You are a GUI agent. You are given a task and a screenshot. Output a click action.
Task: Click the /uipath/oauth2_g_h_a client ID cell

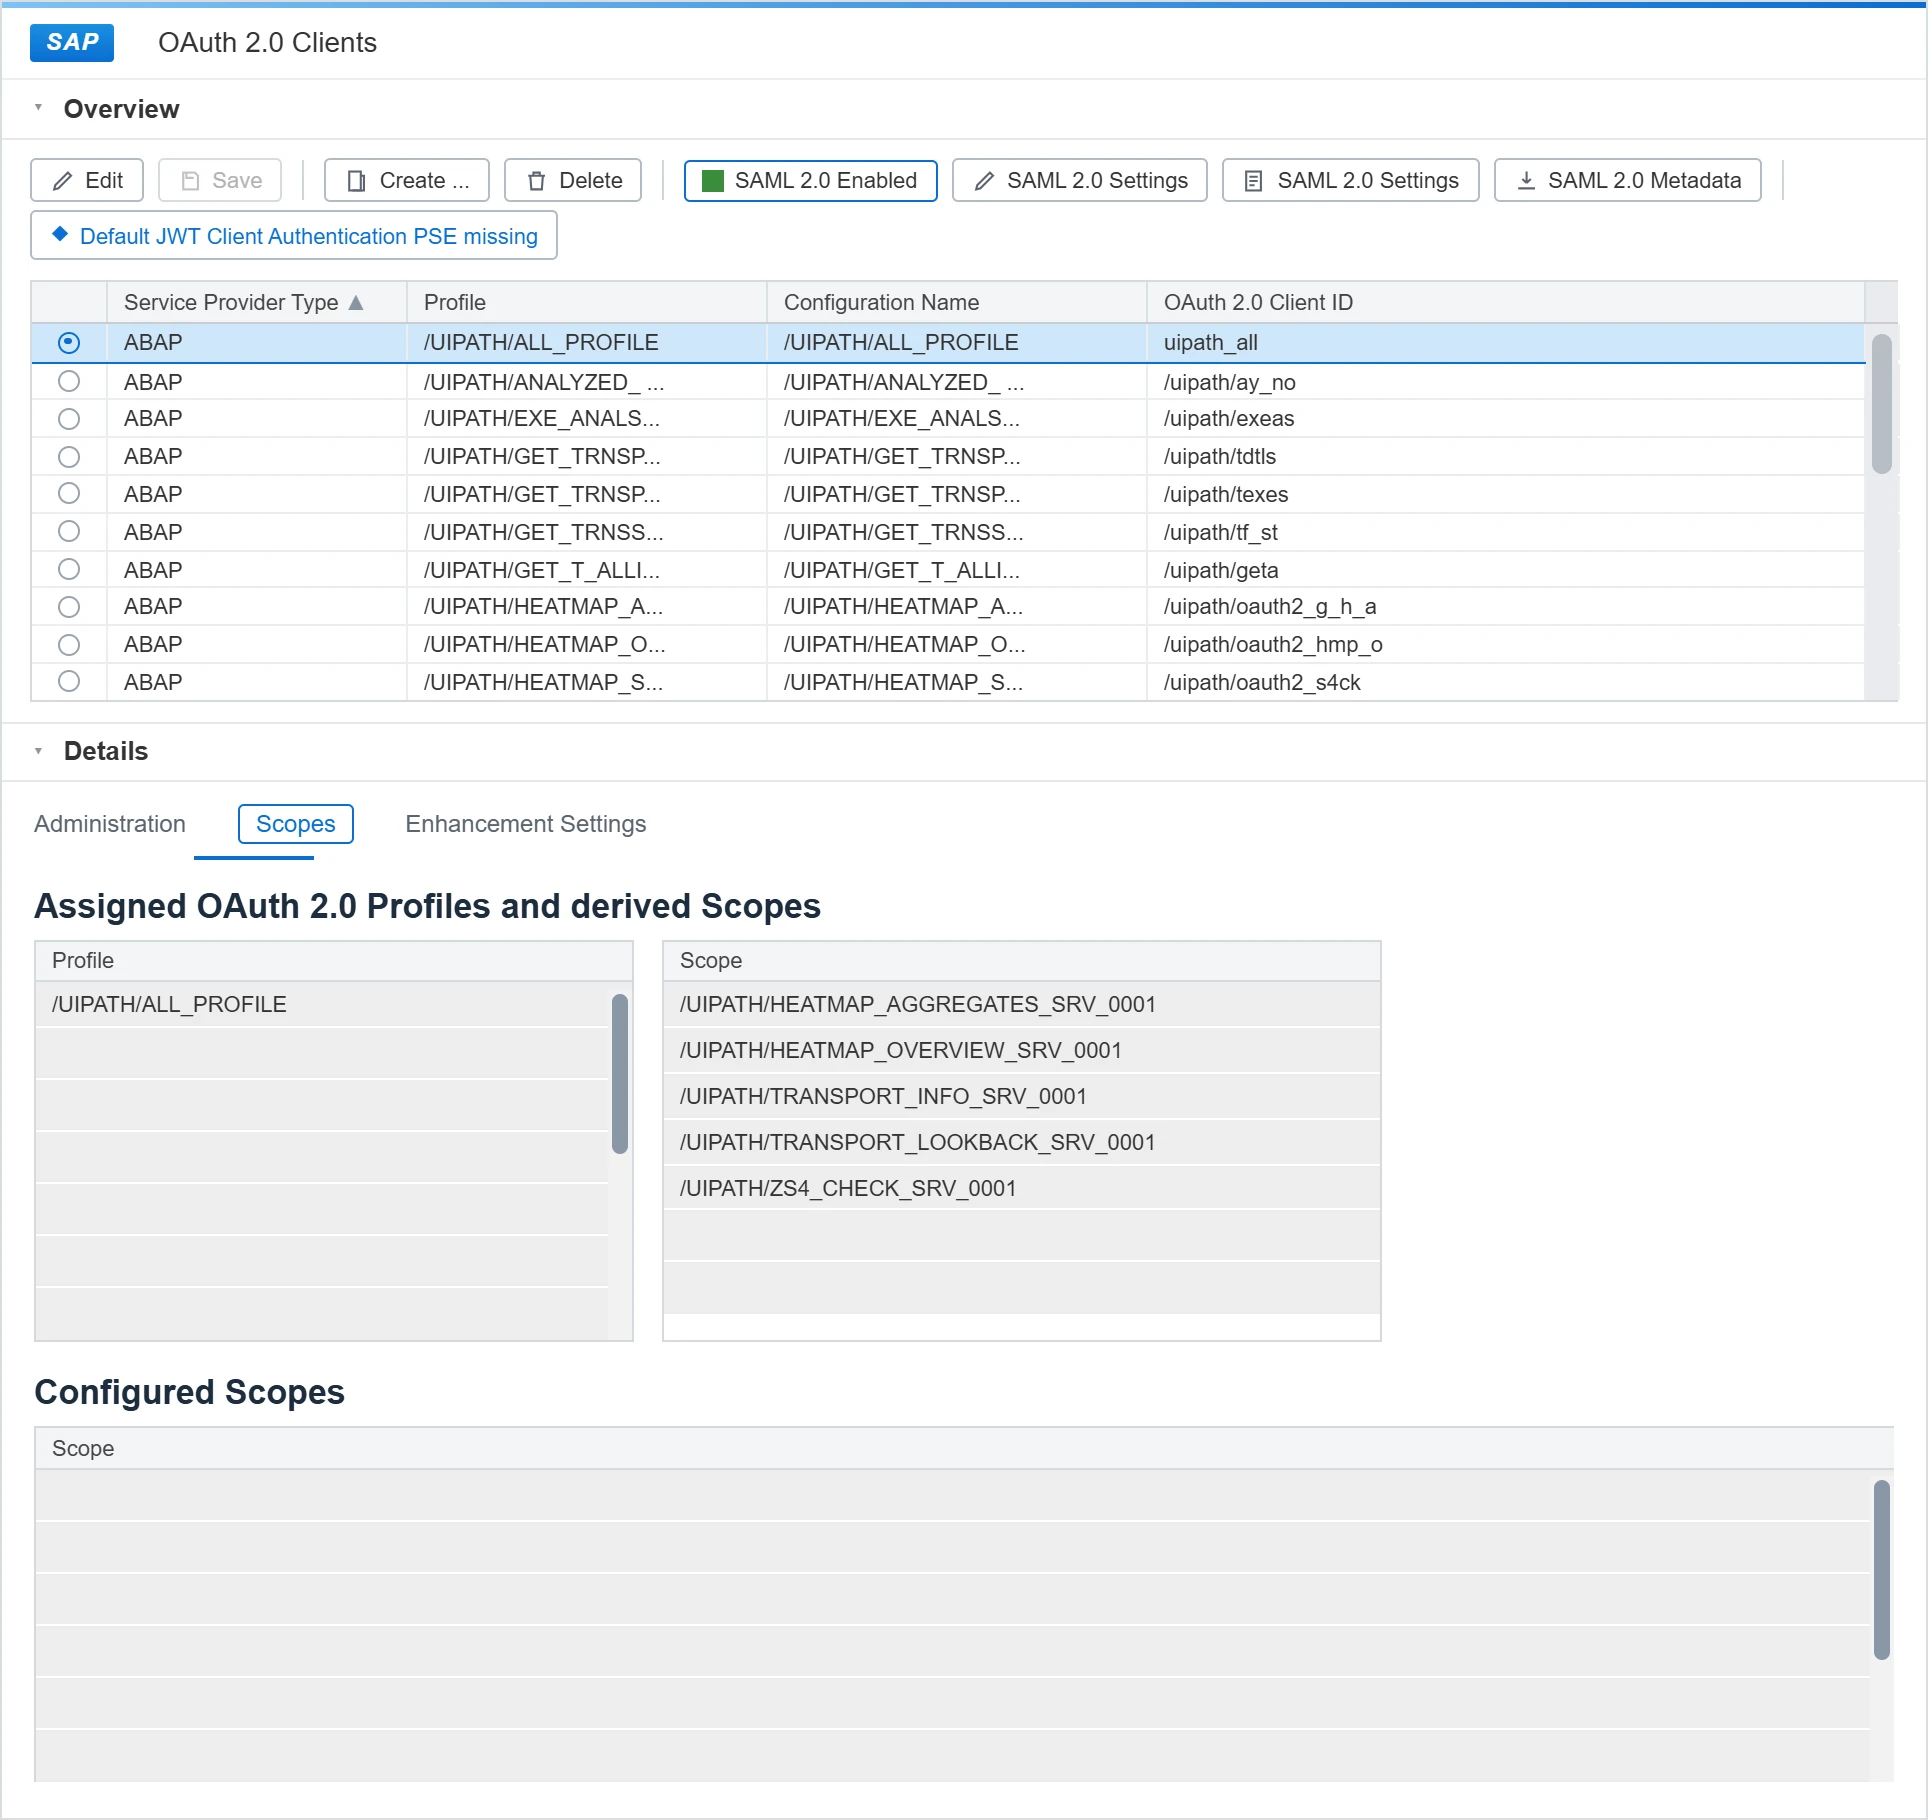coord(1506,606)
